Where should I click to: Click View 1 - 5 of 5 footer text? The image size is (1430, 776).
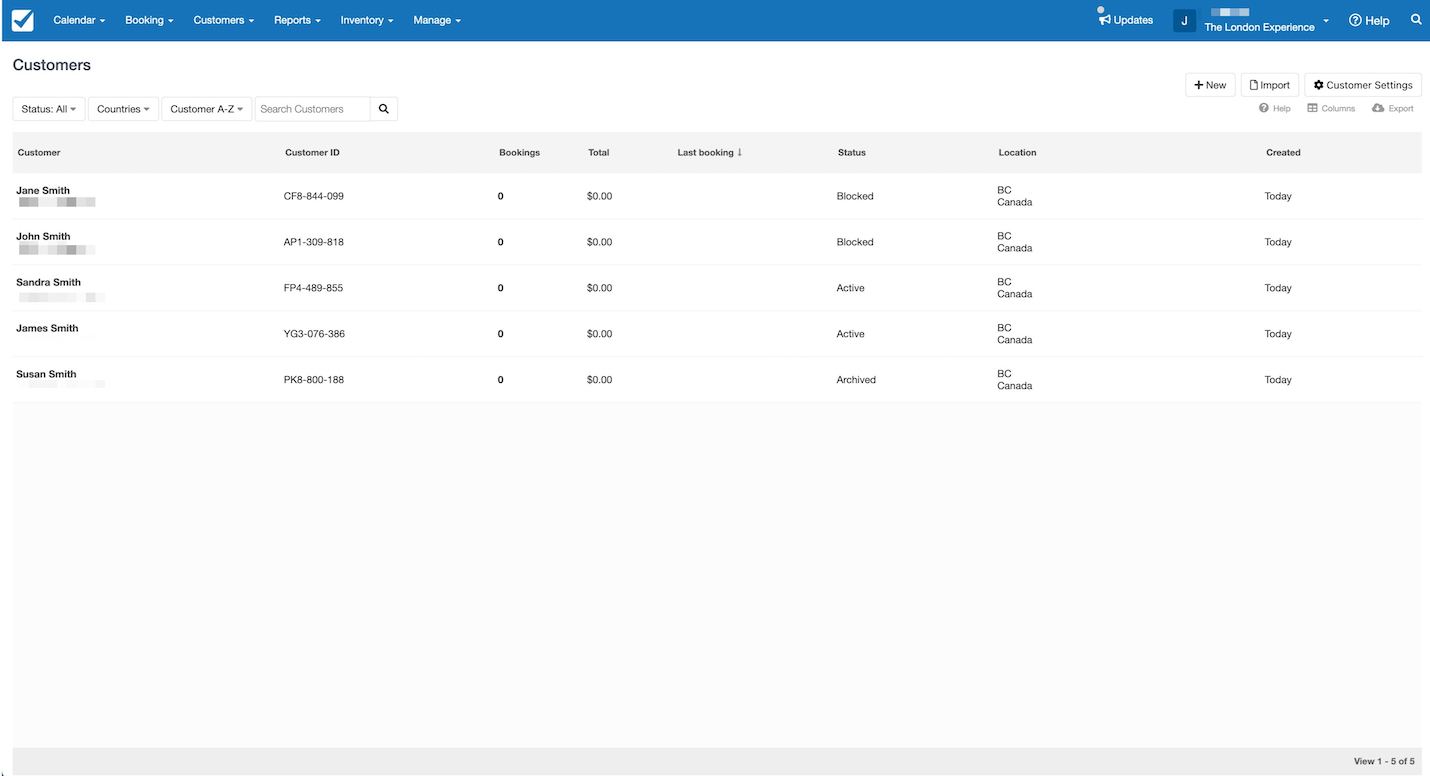1384,761
